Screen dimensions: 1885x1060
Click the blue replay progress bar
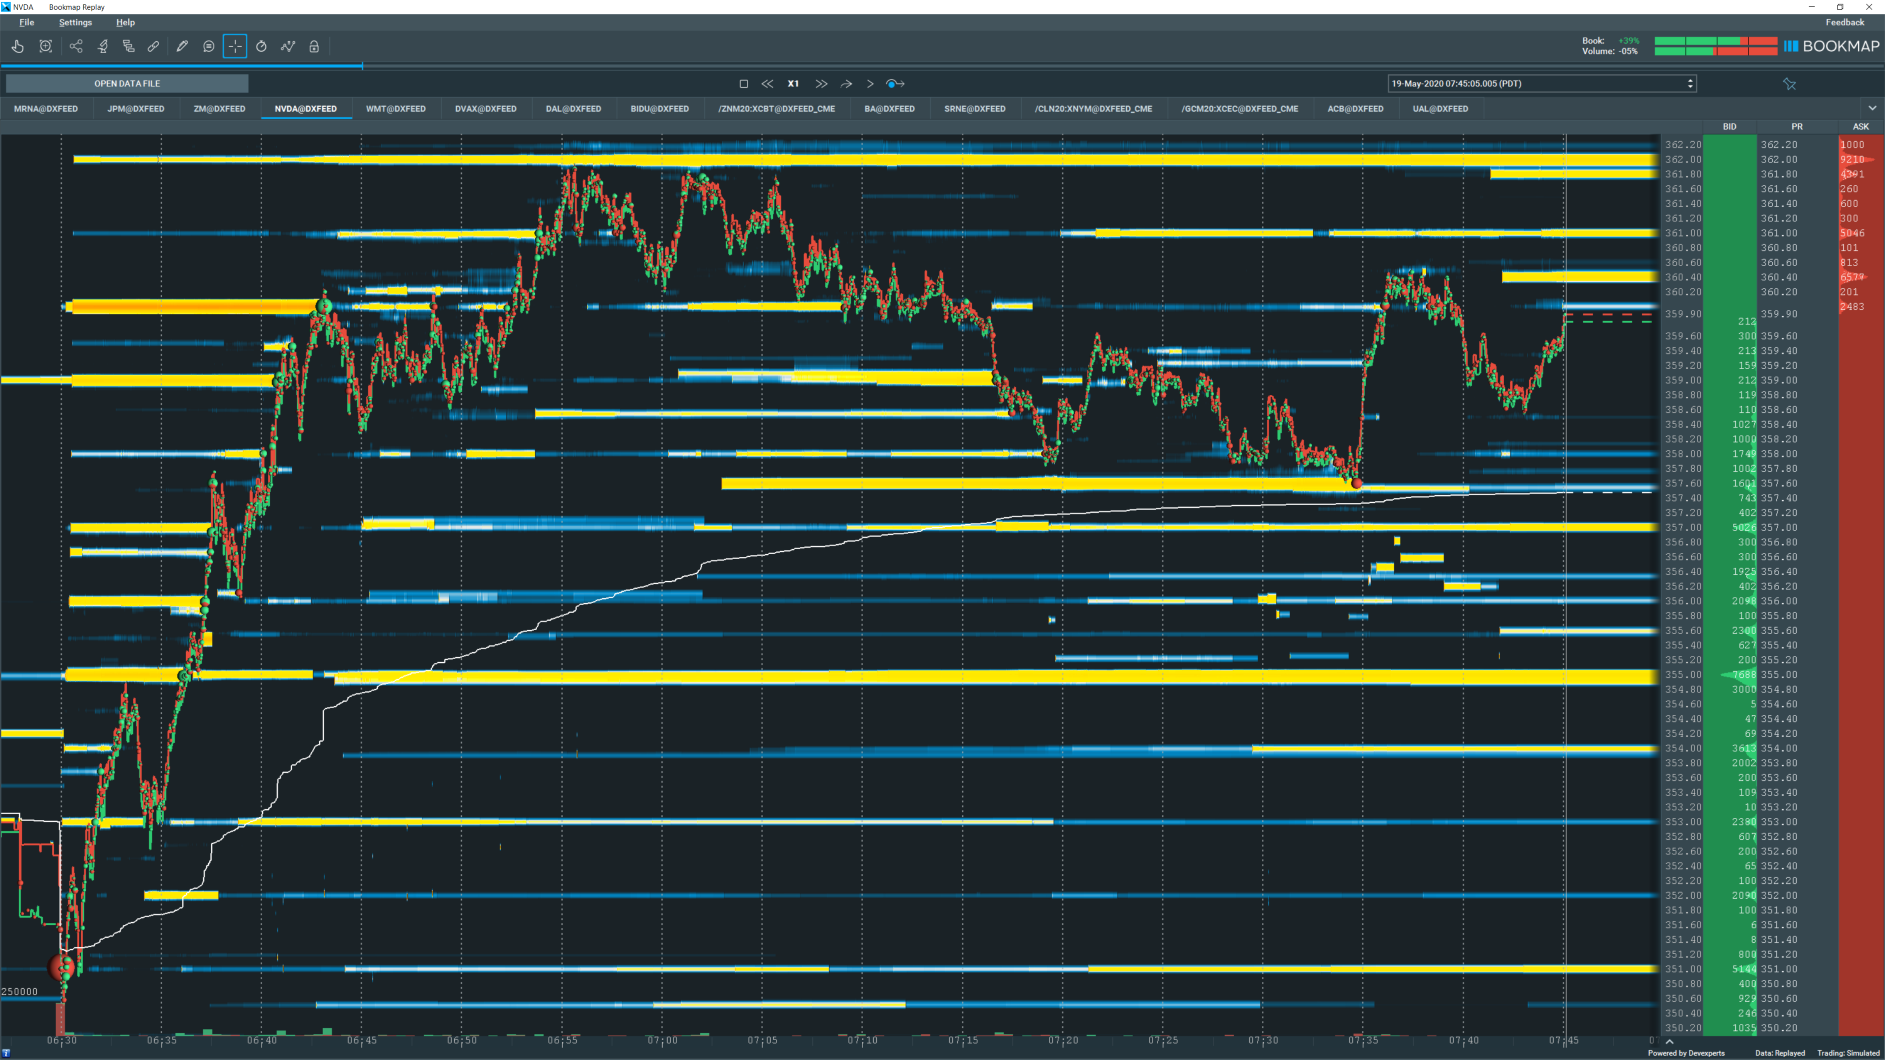181,66
